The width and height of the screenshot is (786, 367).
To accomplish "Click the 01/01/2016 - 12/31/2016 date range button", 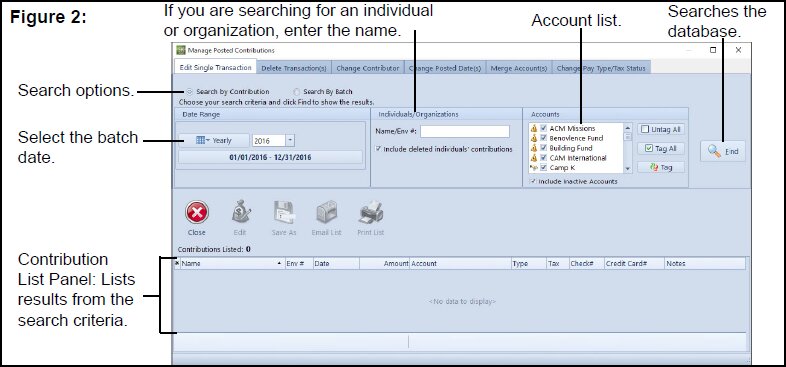I will pyautogui.click(x=270, y=157).
